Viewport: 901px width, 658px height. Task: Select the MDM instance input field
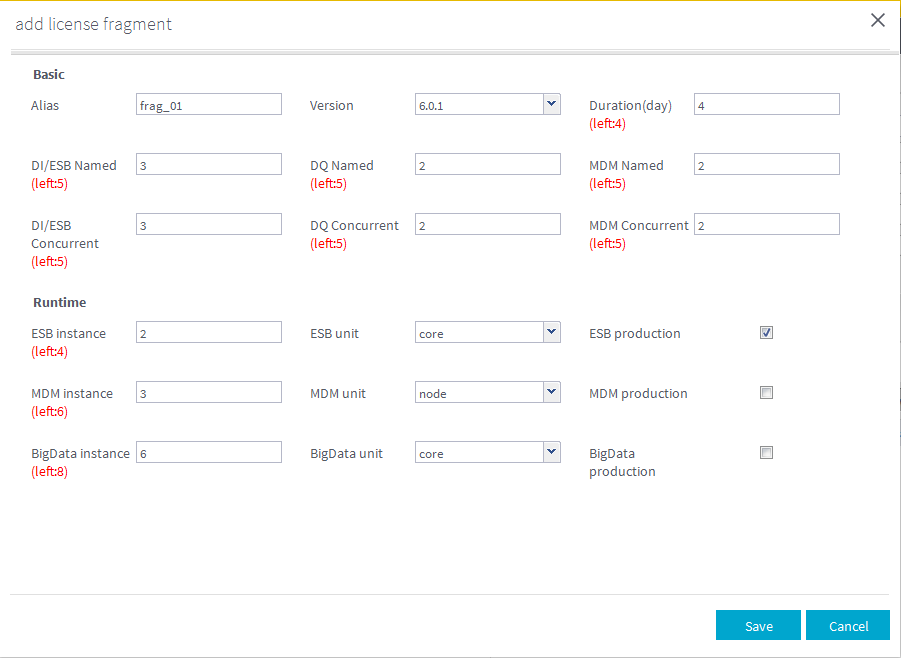[208, 391]
